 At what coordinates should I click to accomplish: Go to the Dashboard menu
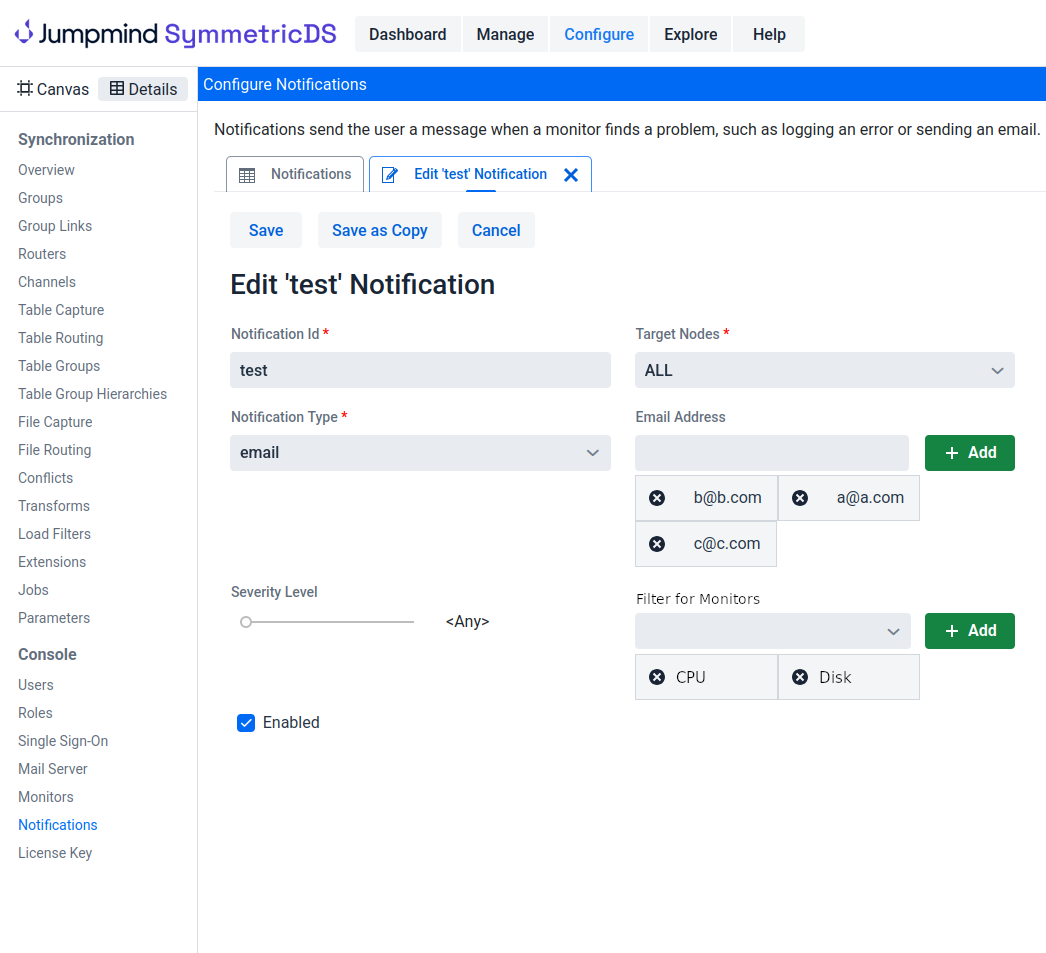click(x=407, y=34)
